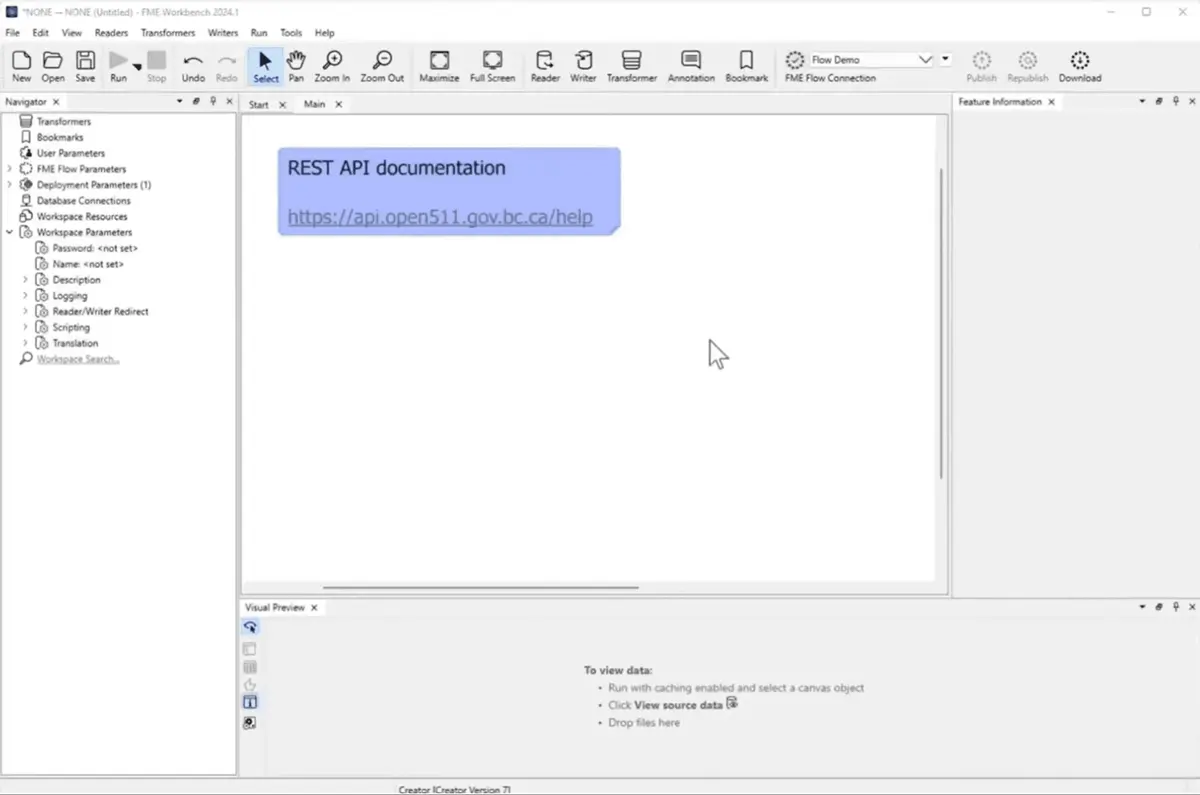Open the Tools menu
Screen dimensions: 1200x795
291,33
